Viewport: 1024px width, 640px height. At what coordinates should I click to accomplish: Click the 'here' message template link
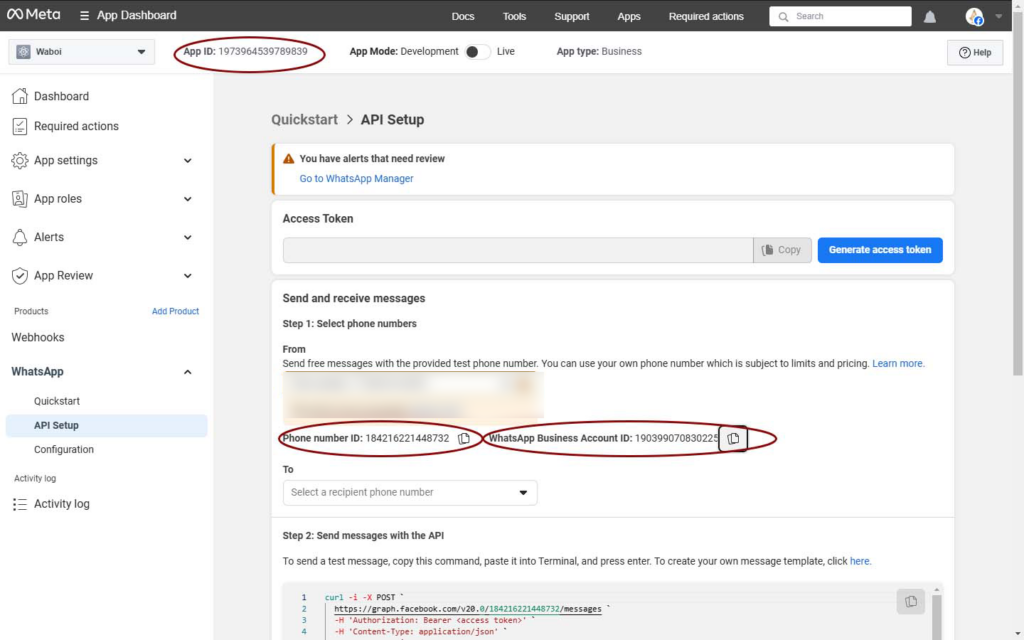click(x=860, y=561)
